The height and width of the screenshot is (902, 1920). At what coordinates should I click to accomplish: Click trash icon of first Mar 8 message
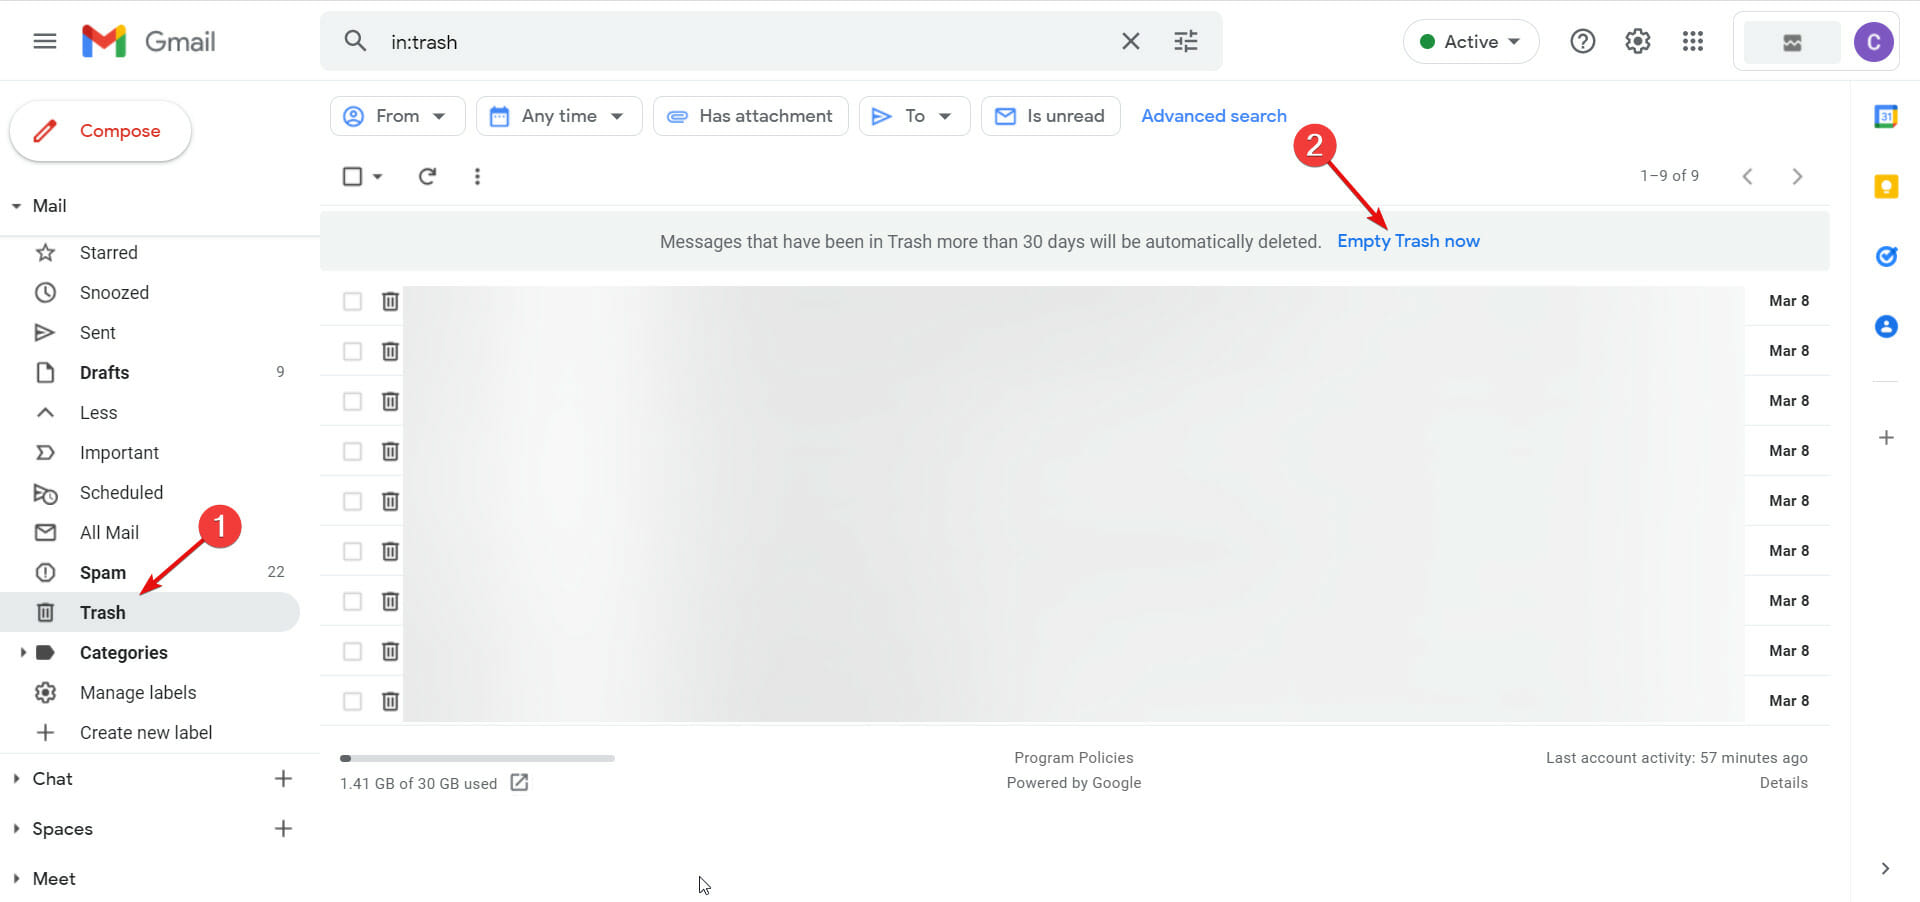click(390, 301)
